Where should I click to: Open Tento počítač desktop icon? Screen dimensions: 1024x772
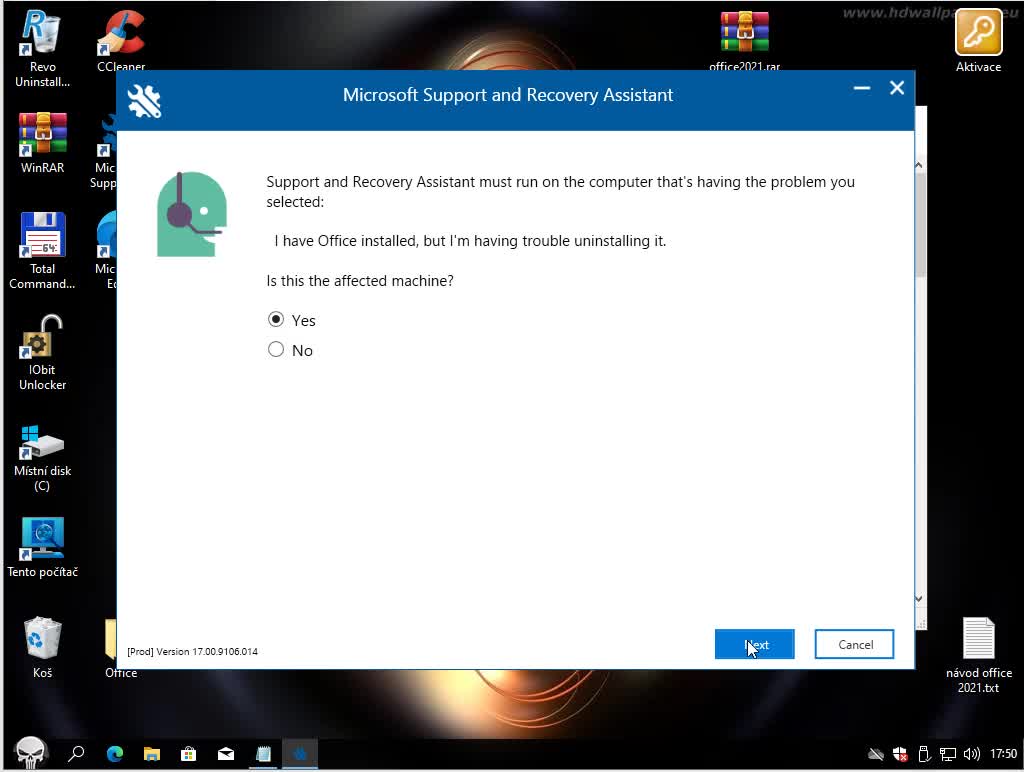point(42,547)
